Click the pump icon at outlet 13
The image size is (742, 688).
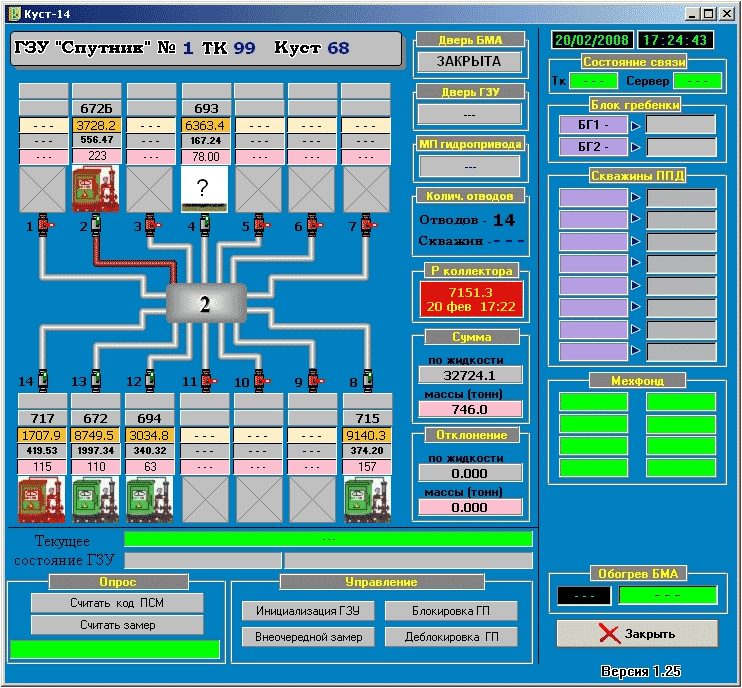[x=96, y=499]
